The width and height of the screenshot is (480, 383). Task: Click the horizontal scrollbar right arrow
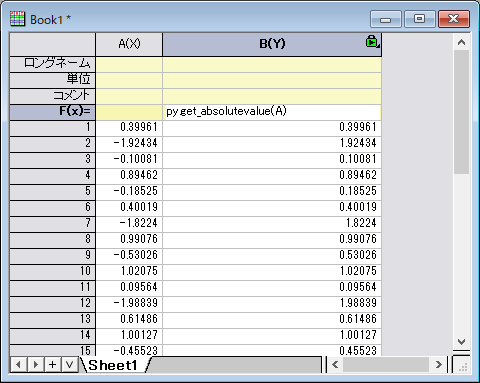point(438,365)
